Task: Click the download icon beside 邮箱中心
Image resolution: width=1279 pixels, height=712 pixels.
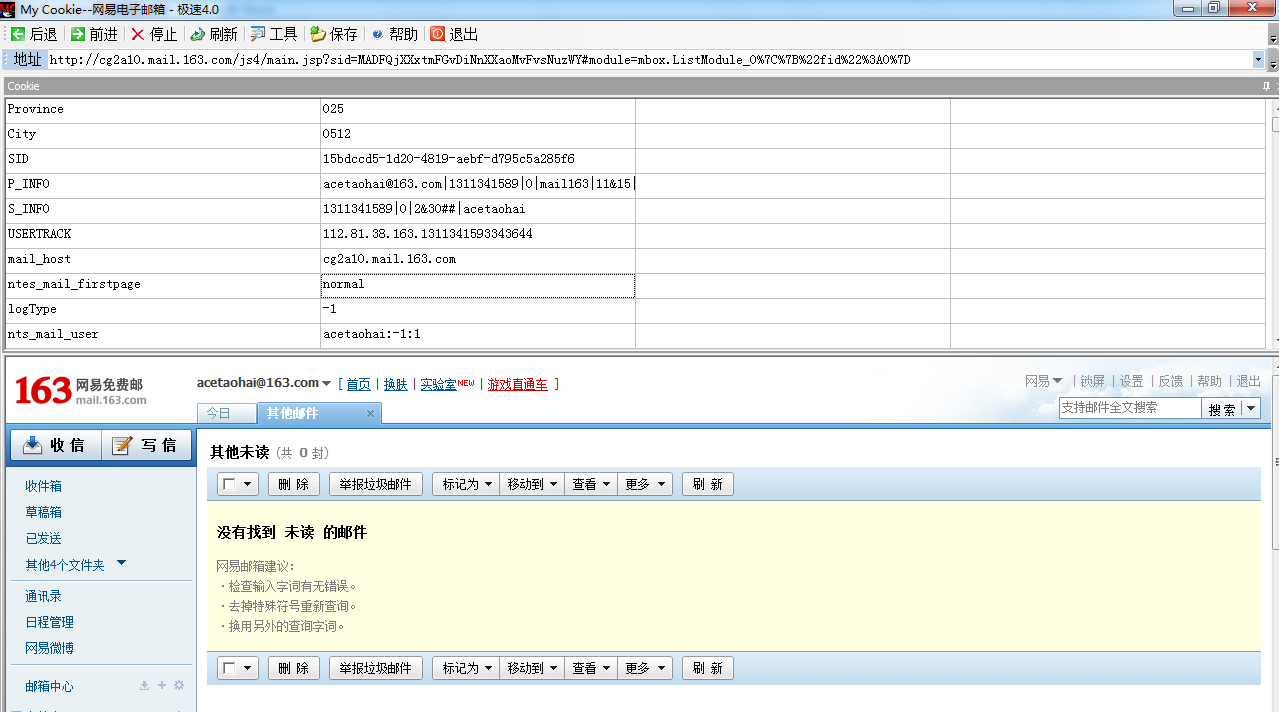Action: (x=144, y=686)
